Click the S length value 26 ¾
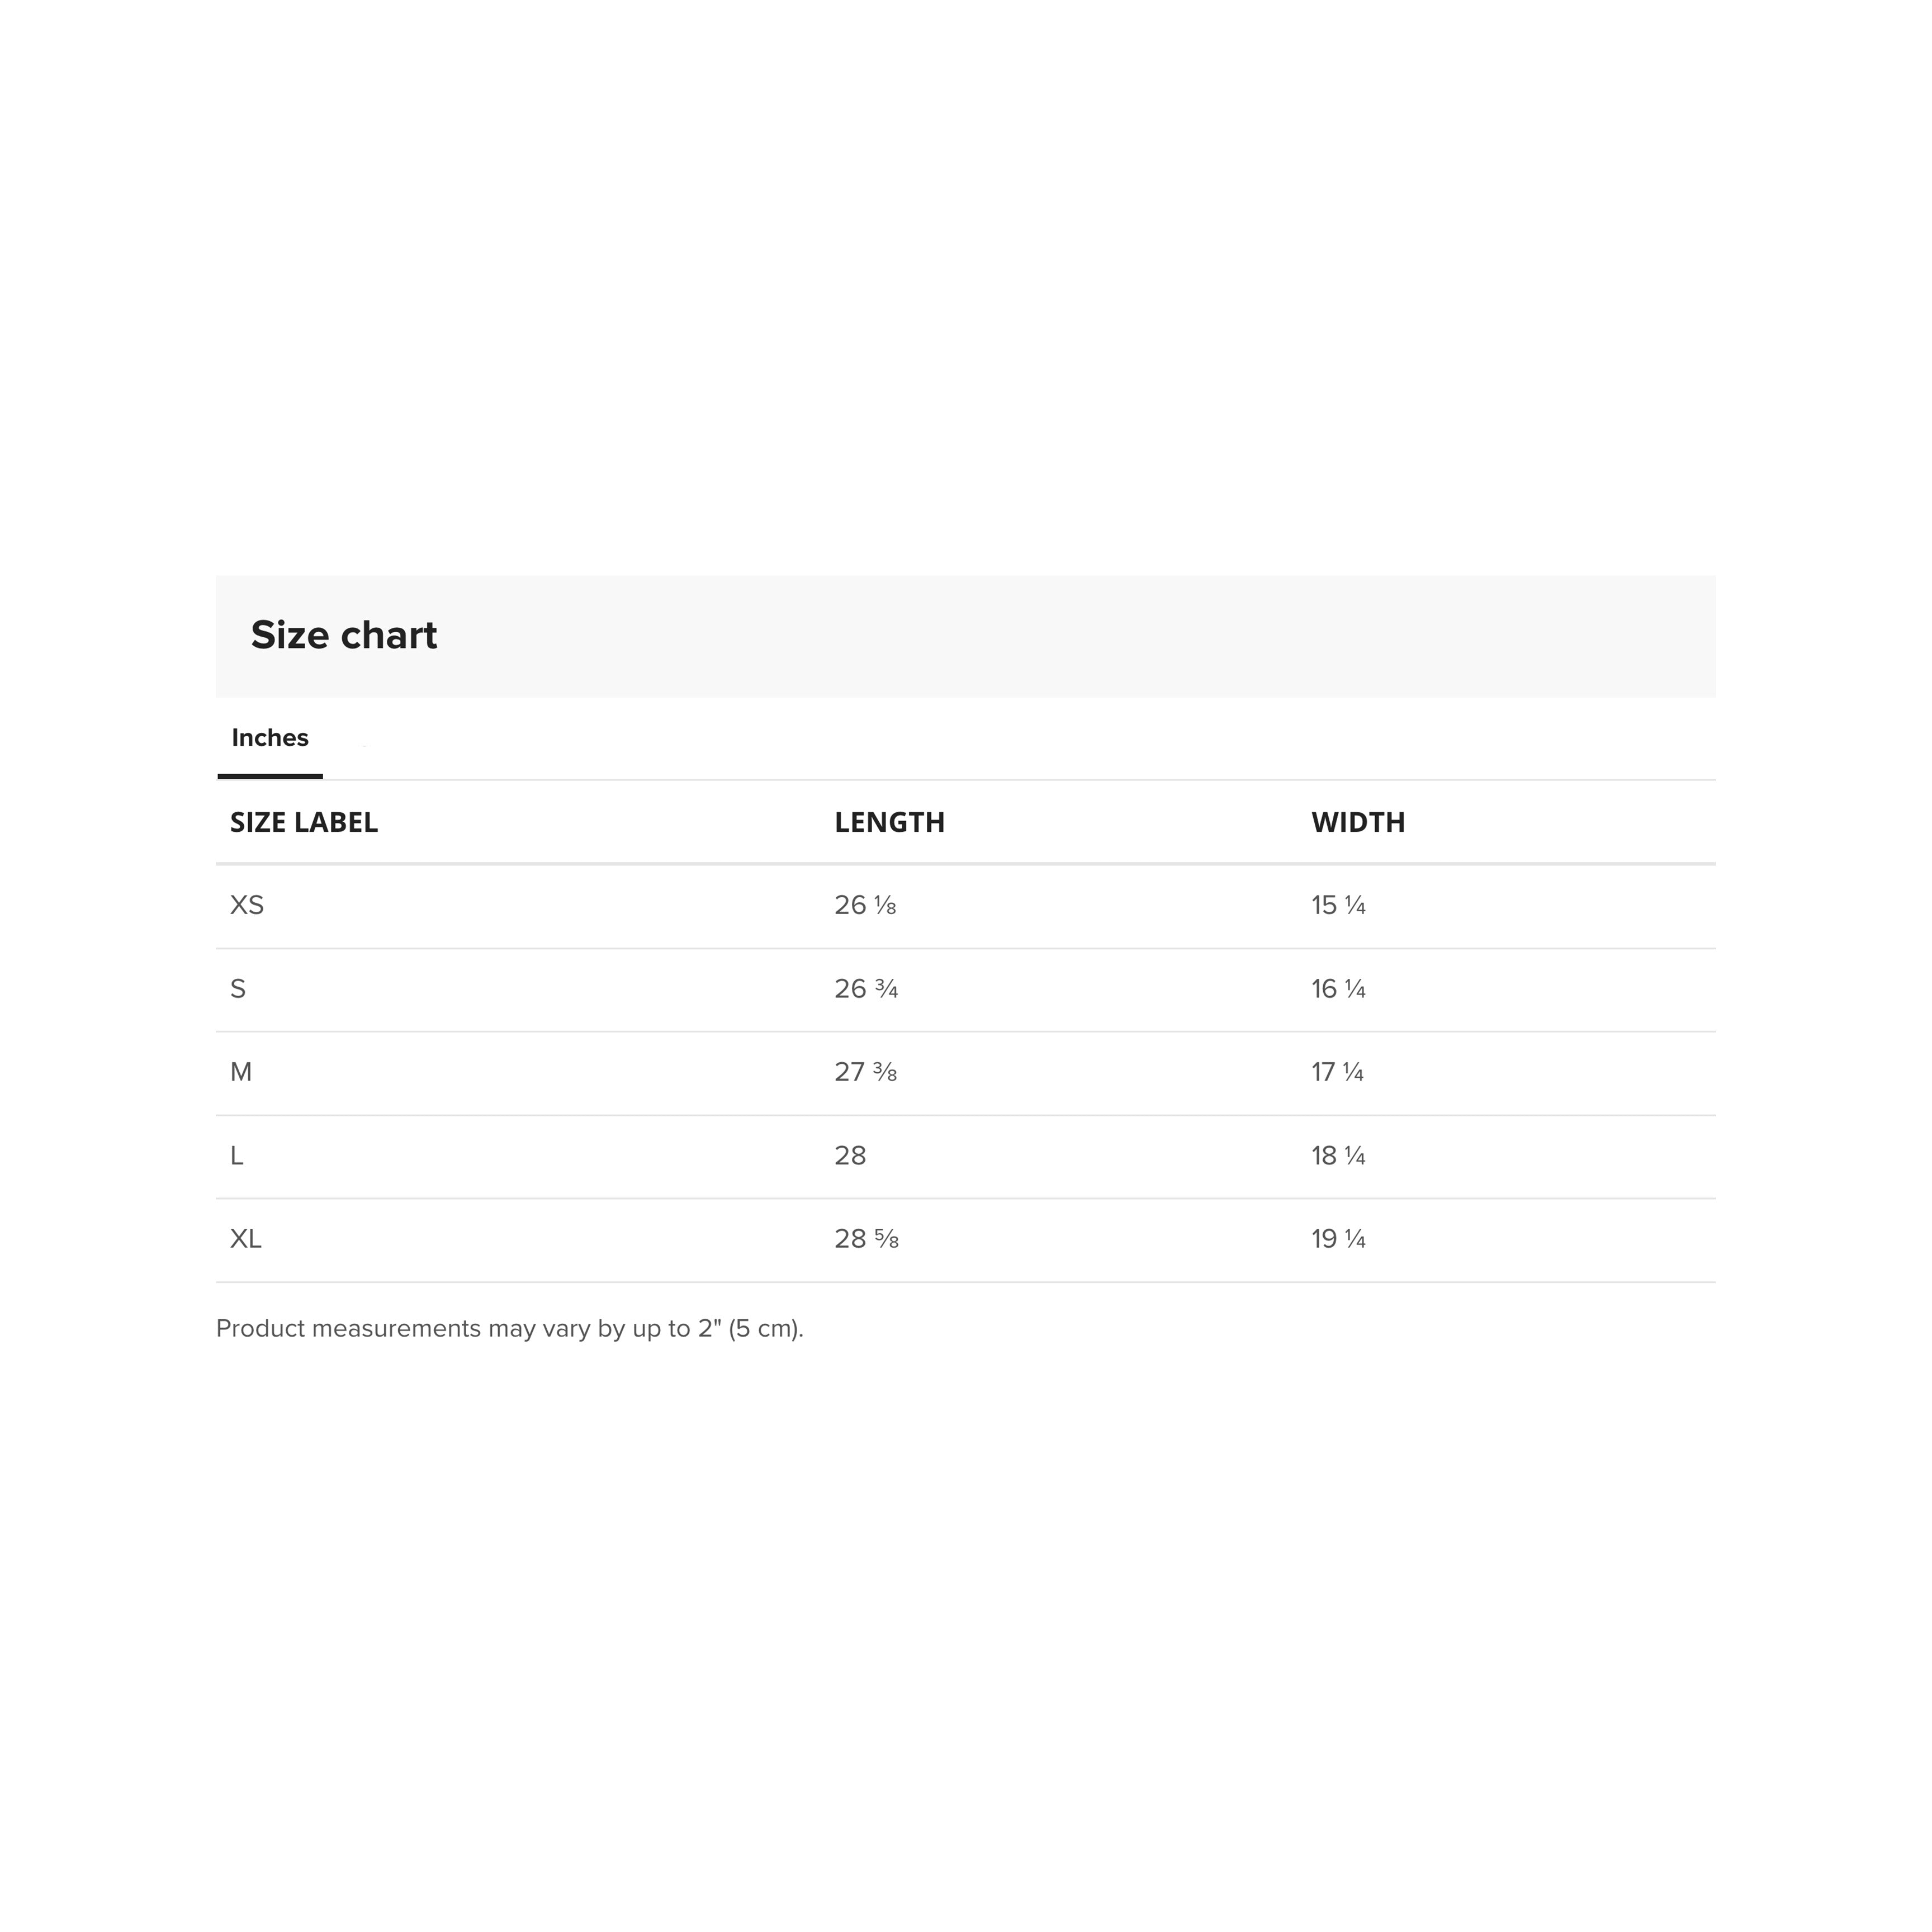Viewport: 1932px width, 1932px height. (x=867, y=990)
